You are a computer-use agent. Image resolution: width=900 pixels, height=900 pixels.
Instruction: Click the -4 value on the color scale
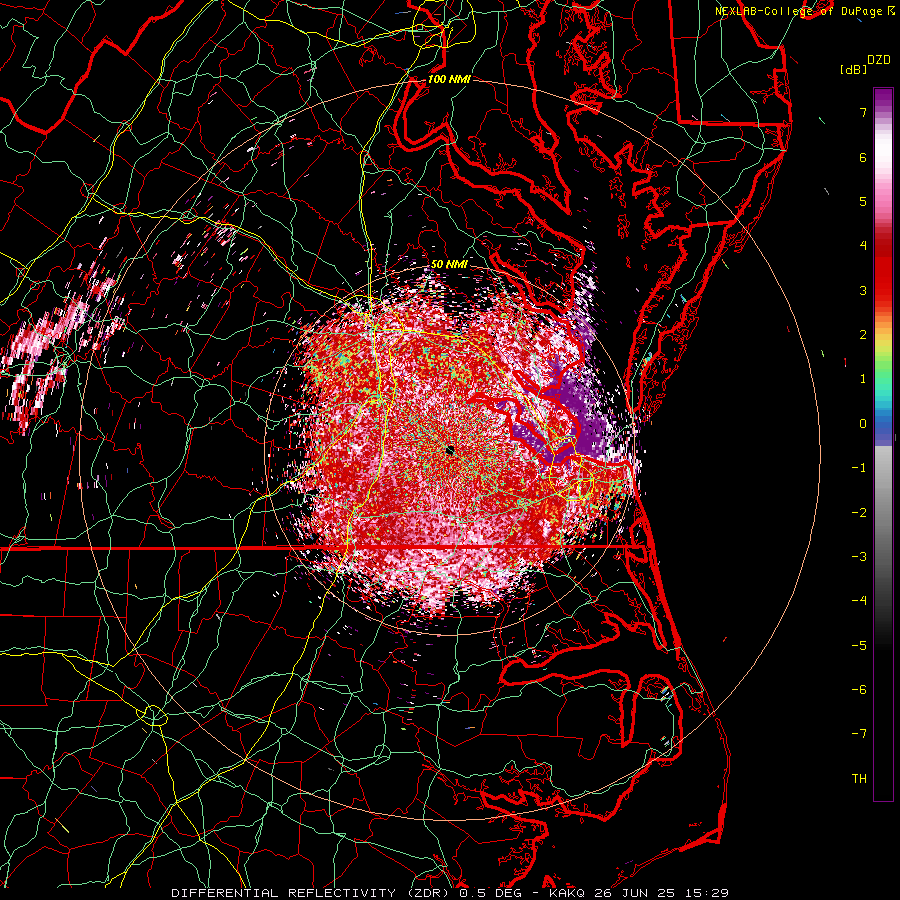(x=859, y=601)
